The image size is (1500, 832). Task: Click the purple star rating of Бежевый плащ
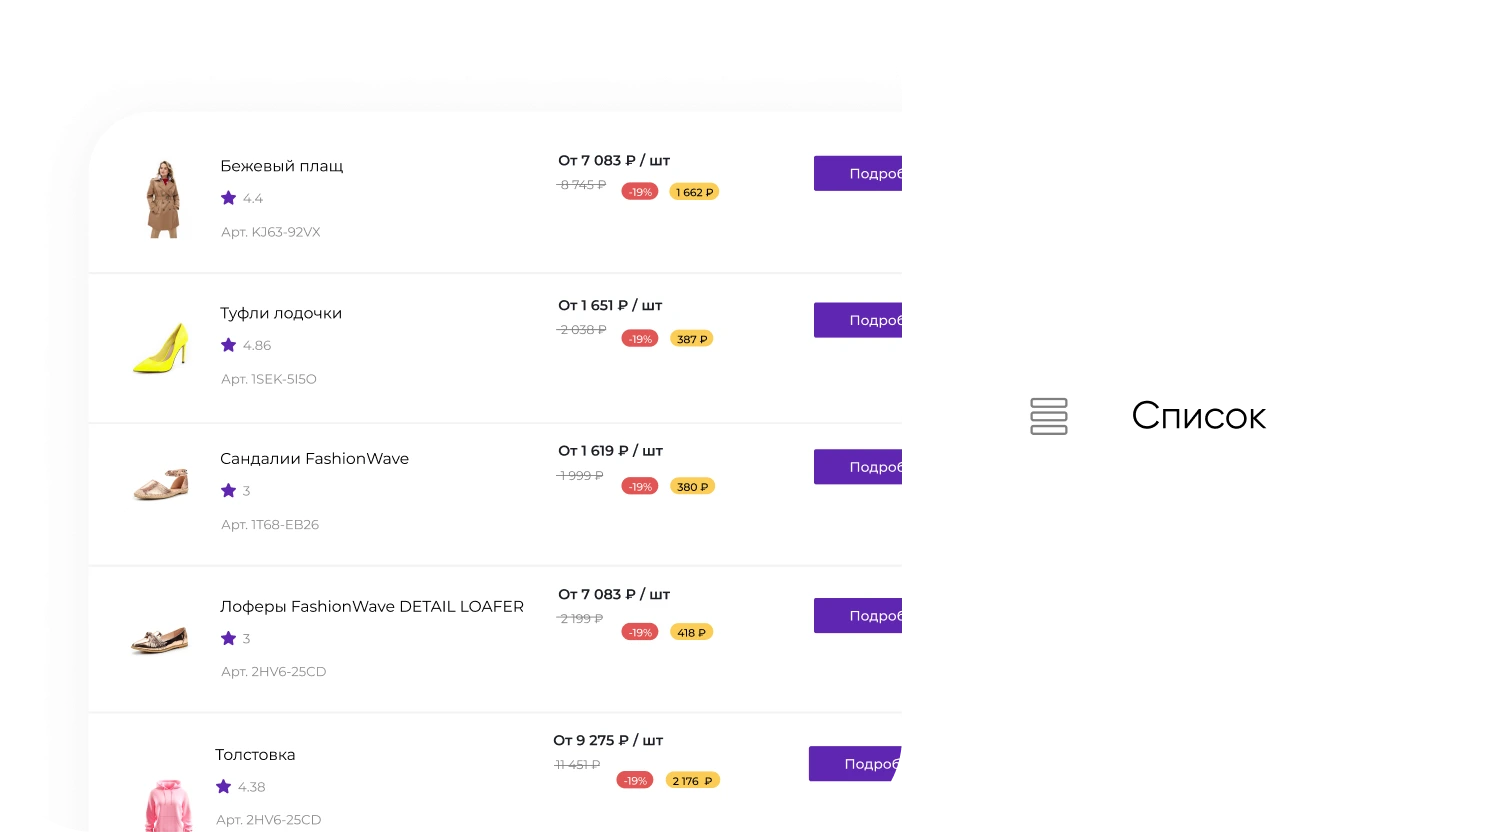(x=229, y=198)
